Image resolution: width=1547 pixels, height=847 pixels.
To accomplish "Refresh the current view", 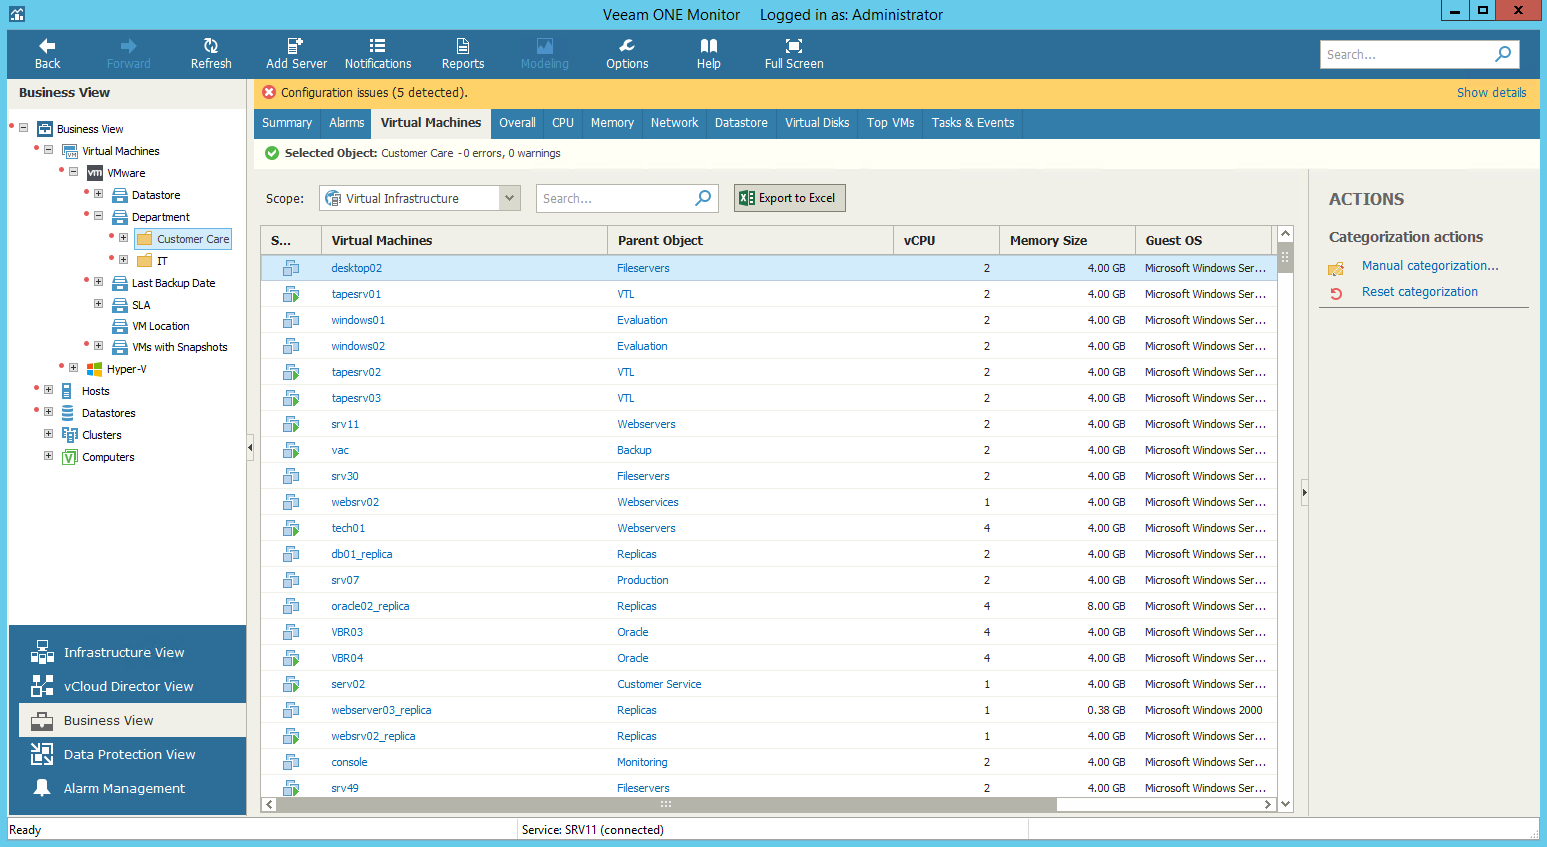I will (211, 54).
